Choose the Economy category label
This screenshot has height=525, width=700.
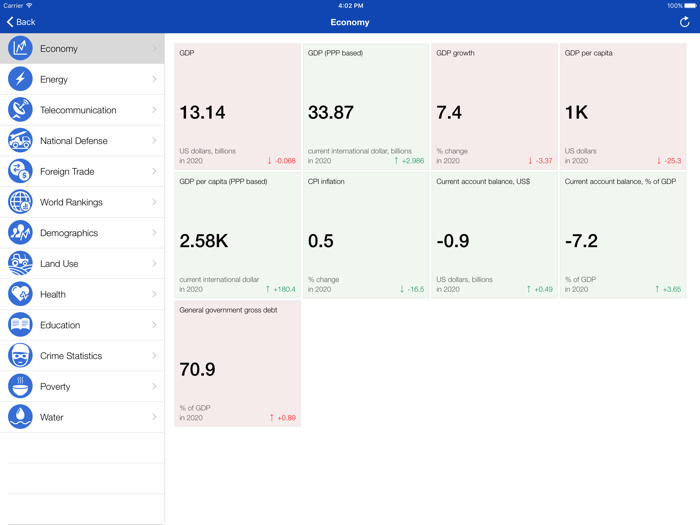(x=58, y=49)
